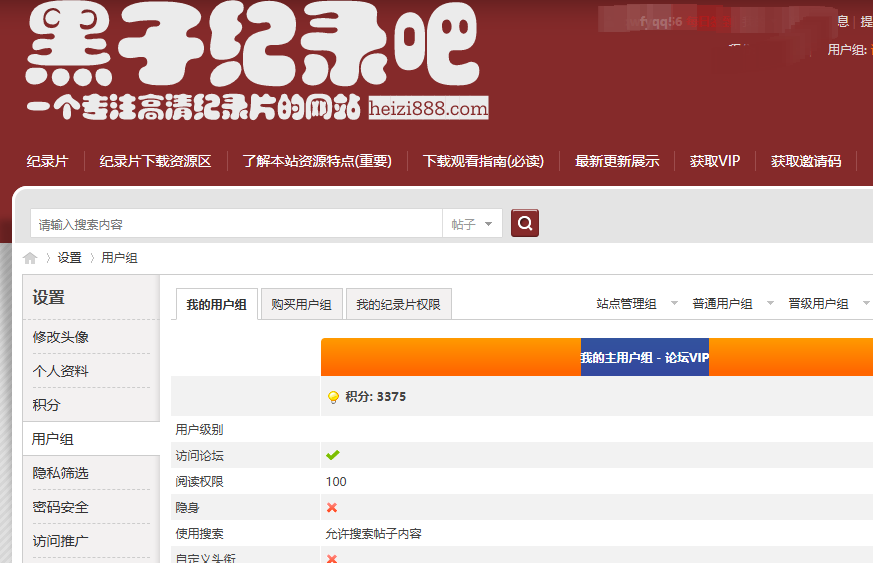Screen dimensions: 873x563
Task: Click the 隐身 row label
Action: 187,508
